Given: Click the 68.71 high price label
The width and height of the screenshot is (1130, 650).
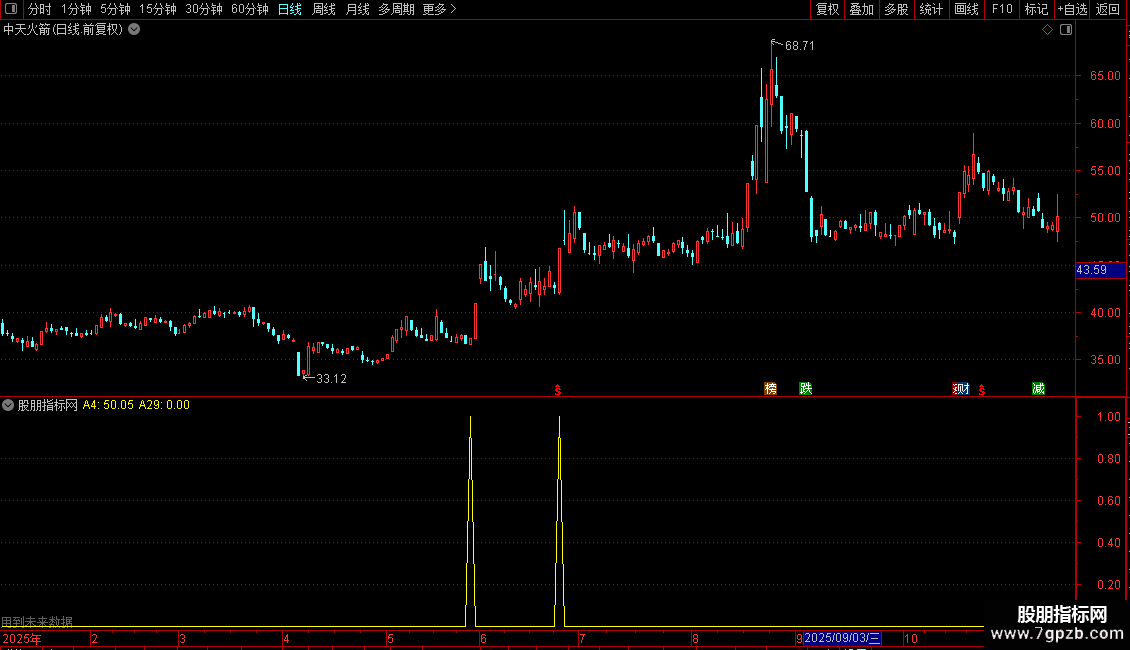Looking at the screenshot, I should (799, 45).
